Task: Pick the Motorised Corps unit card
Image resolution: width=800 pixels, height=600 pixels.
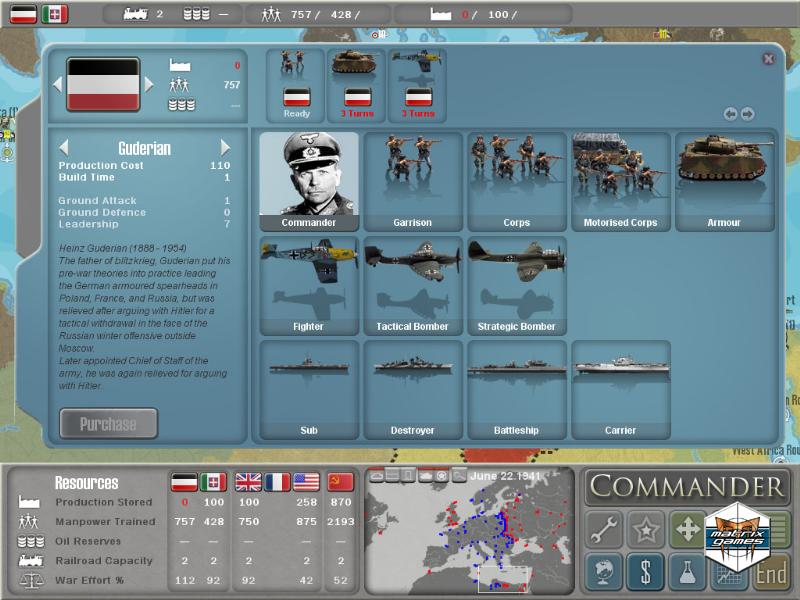Action: point(620,182)
